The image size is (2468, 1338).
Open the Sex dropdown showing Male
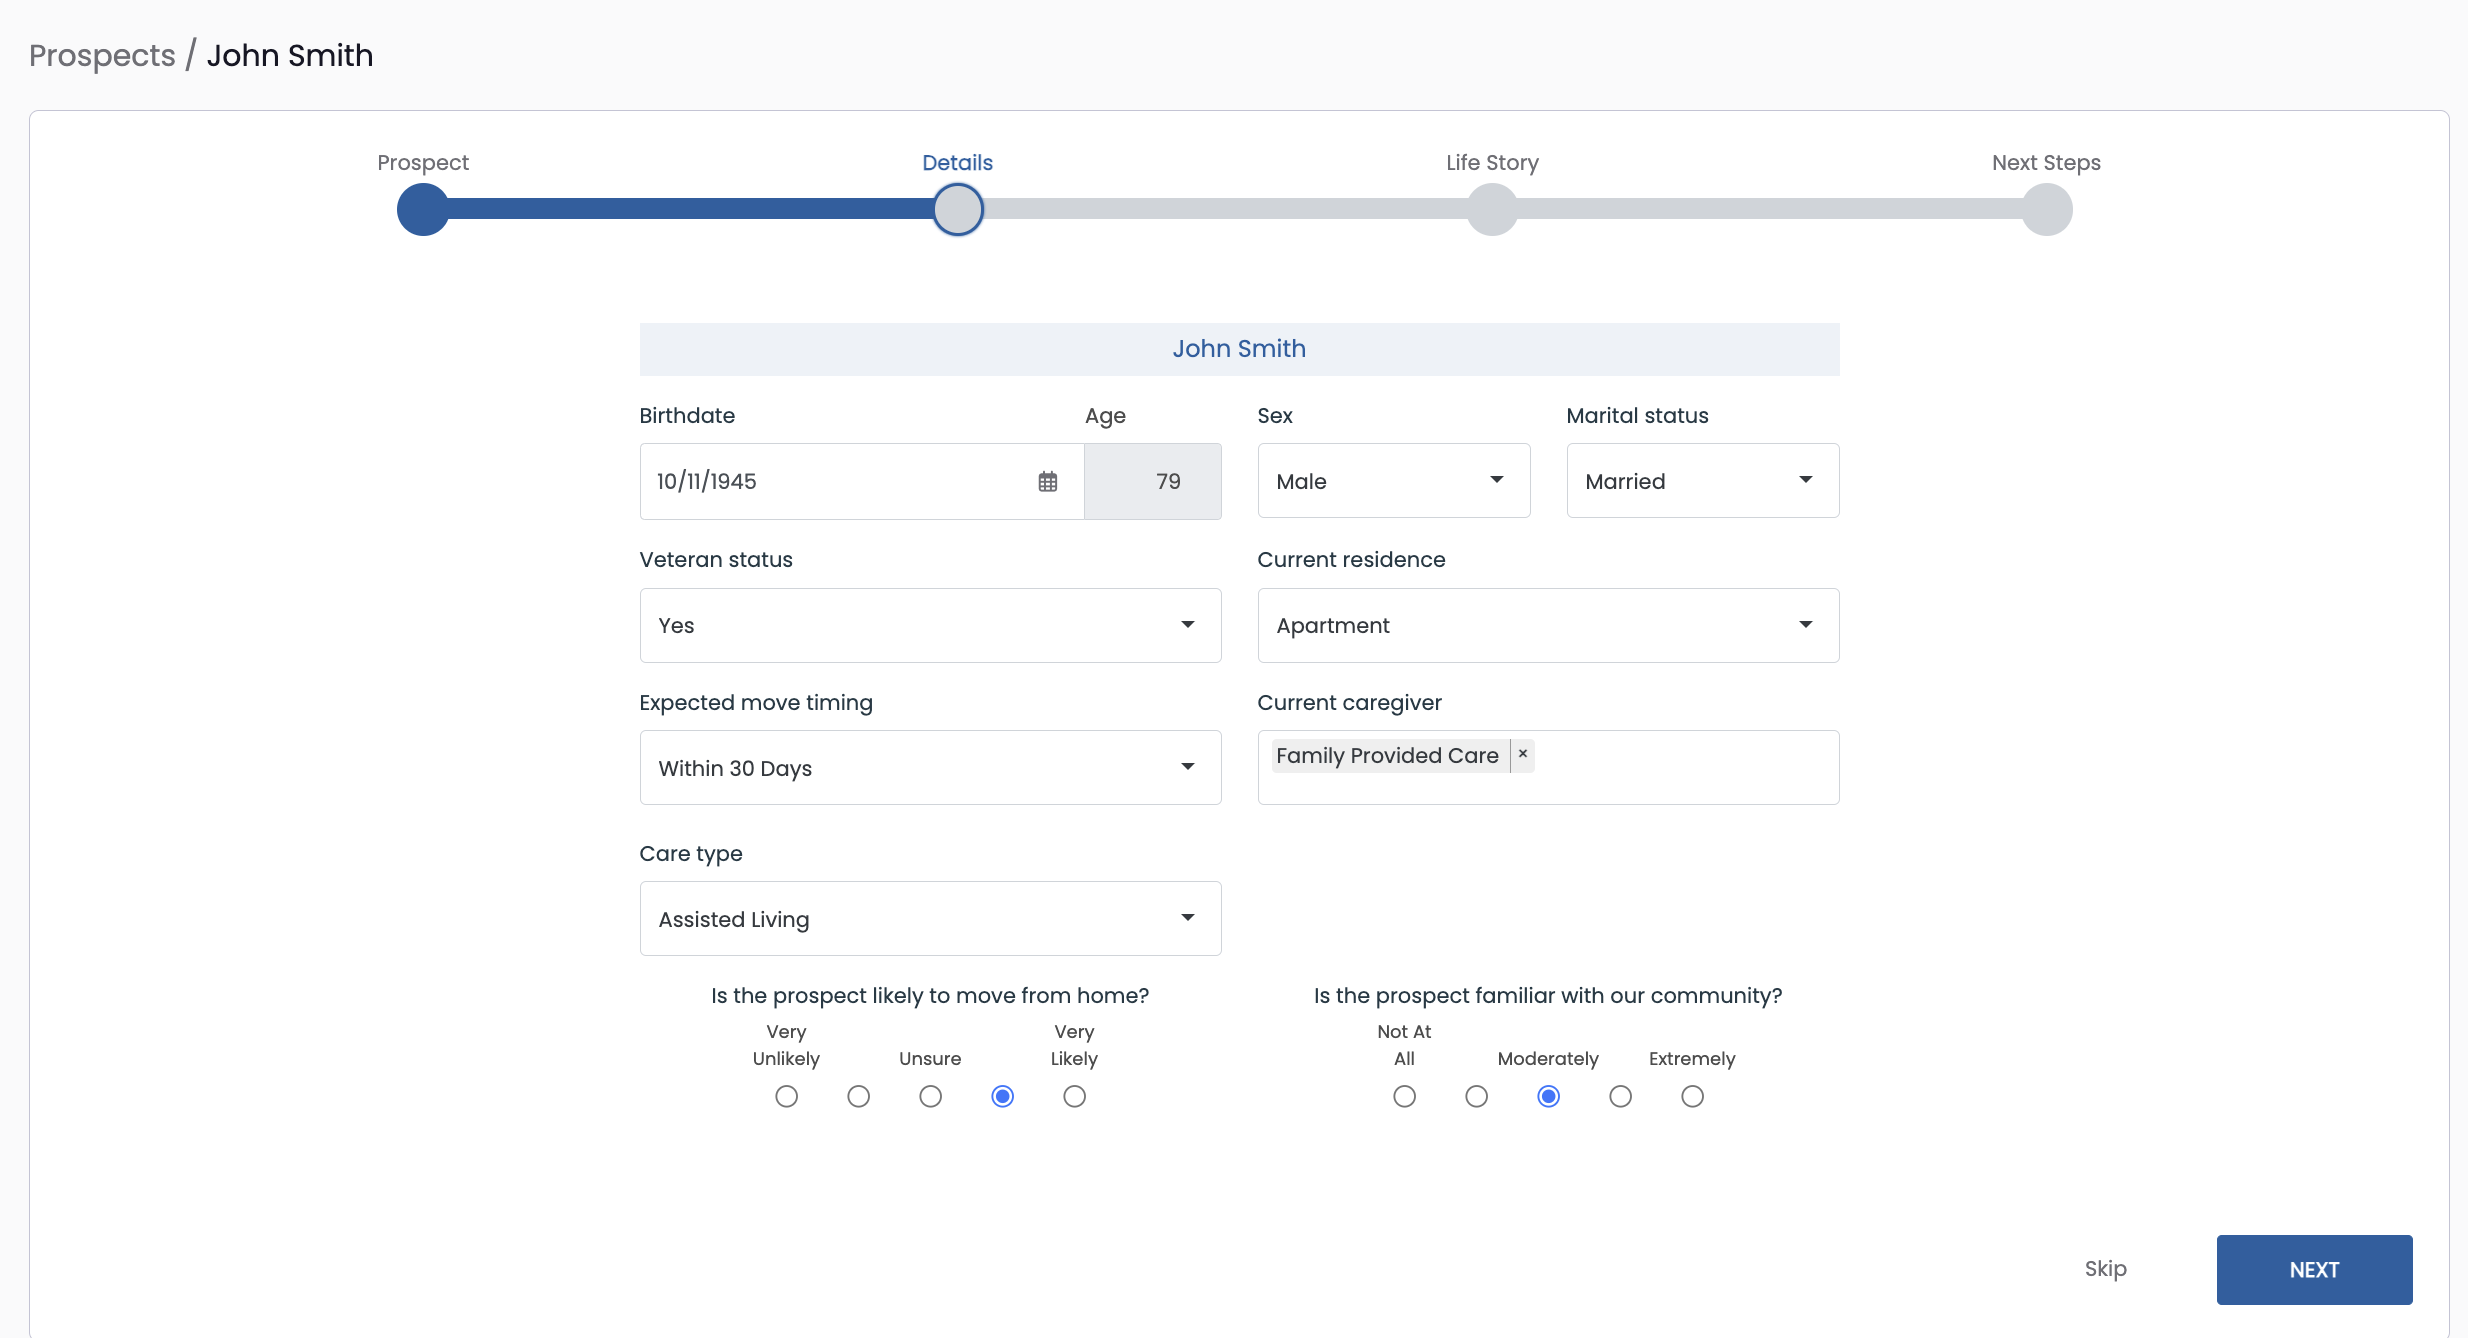[1393, 481]
